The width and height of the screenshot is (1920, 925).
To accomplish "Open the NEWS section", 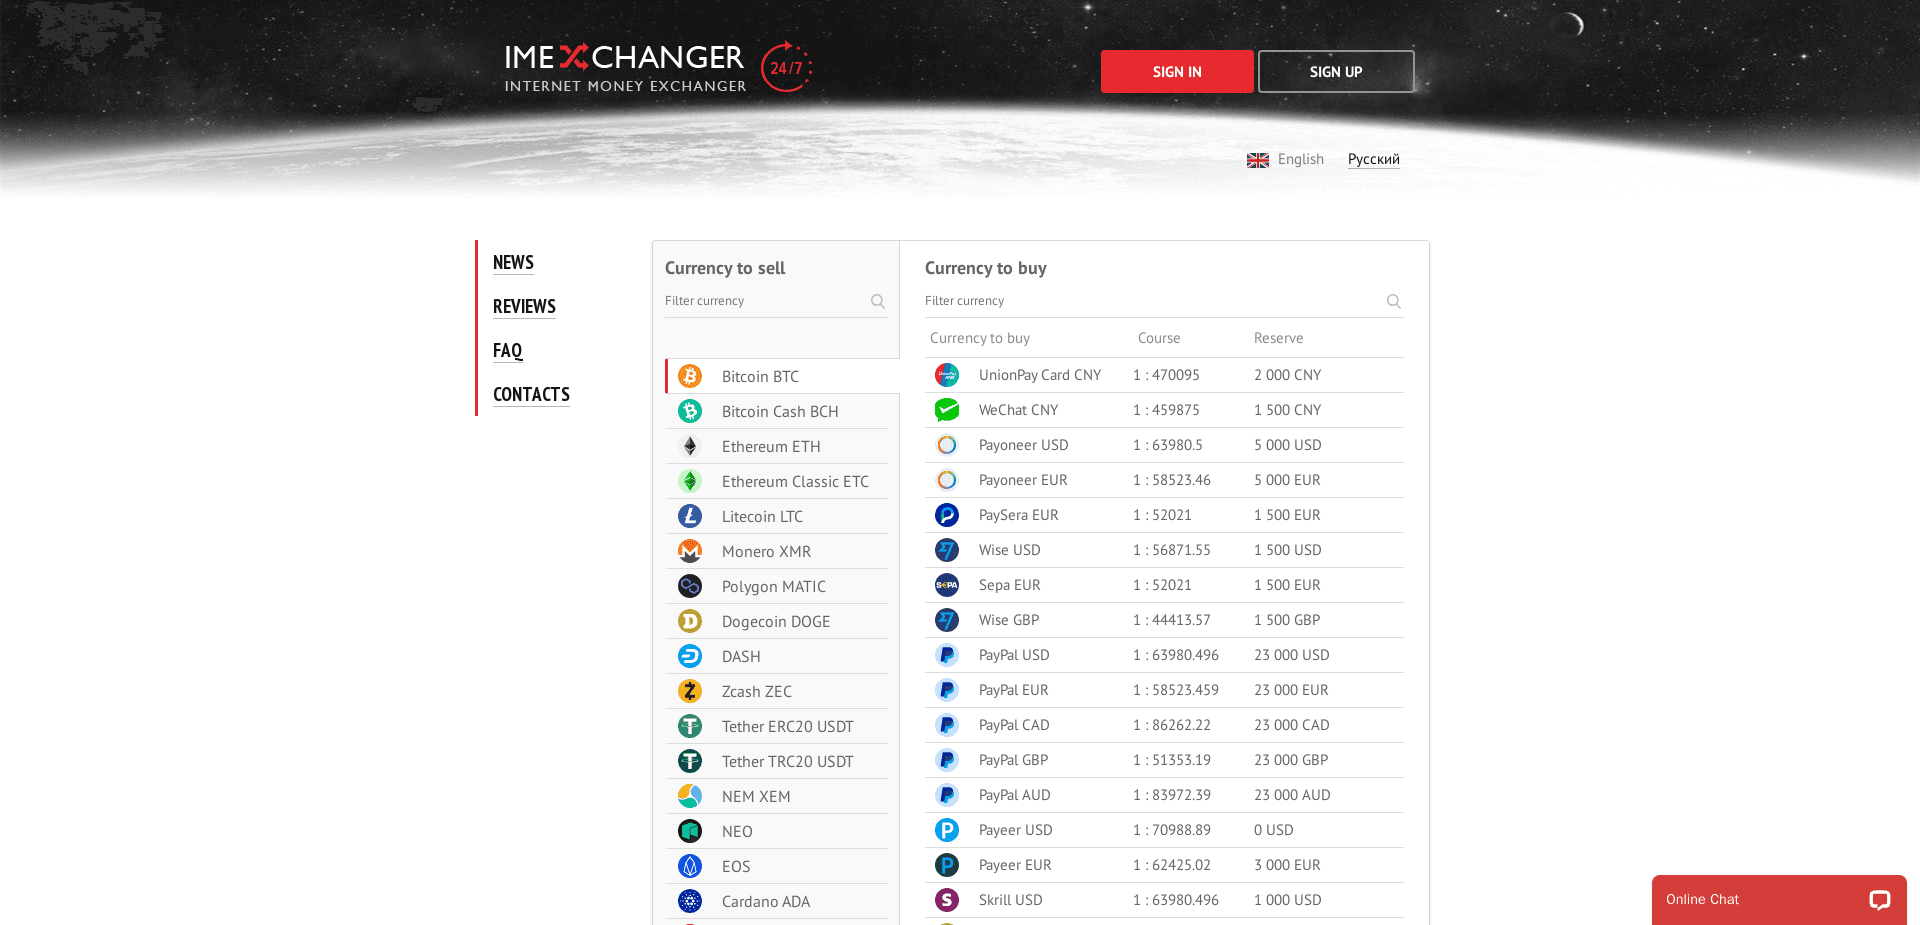I will point(513,262).
